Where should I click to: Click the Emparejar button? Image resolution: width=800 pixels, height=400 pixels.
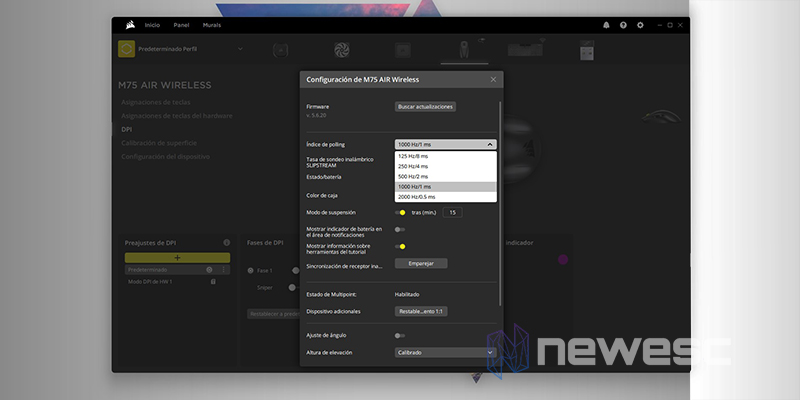pyautogui.click(x=421, y=263)
